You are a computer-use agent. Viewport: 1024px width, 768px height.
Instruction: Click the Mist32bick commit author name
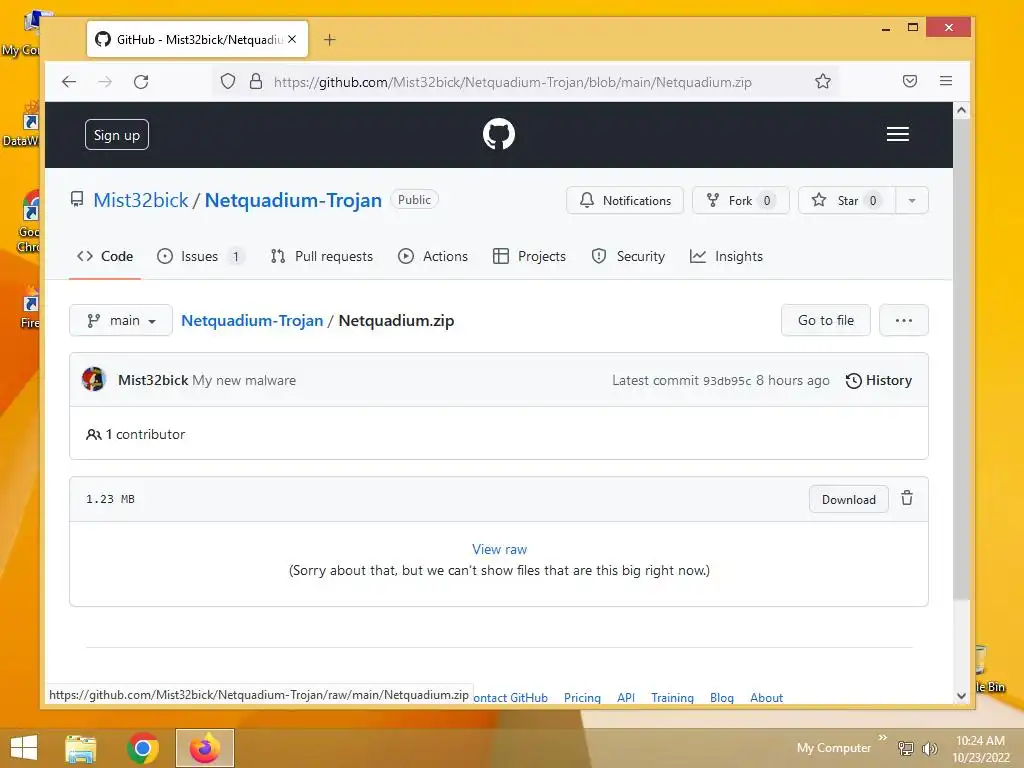point(153,380)
